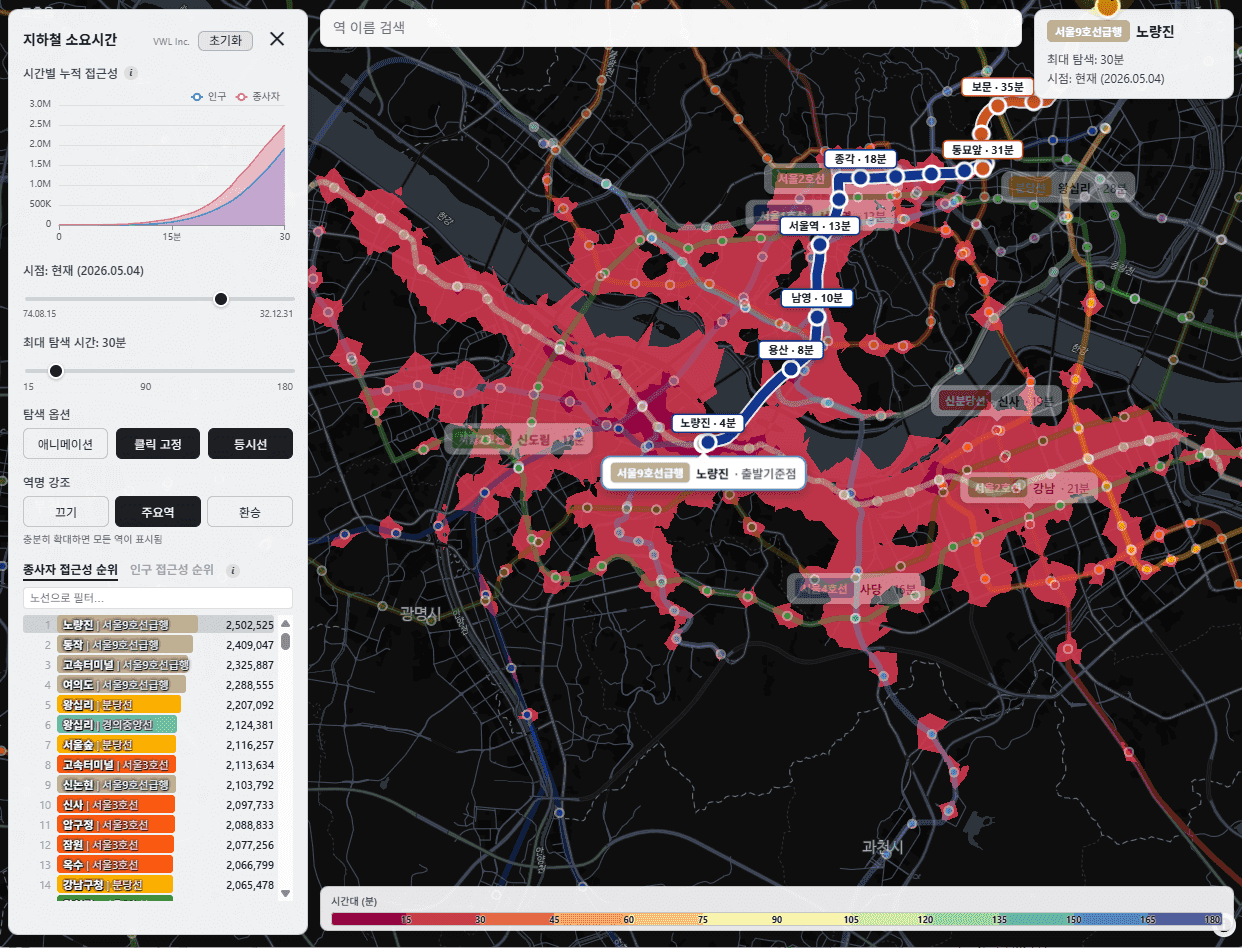The image size is (1242, 948).
Task: Click the faded 신도림 station label
Action: click(x=516, y=439)
